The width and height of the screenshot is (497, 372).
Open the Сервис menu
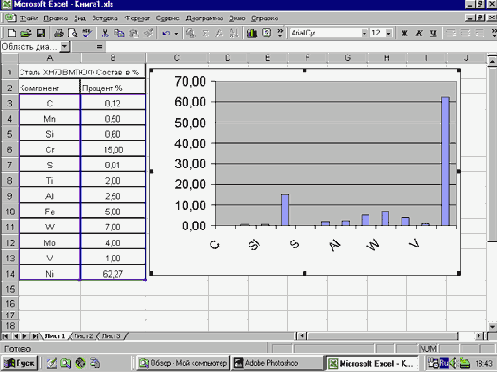[x=167, y=18]
